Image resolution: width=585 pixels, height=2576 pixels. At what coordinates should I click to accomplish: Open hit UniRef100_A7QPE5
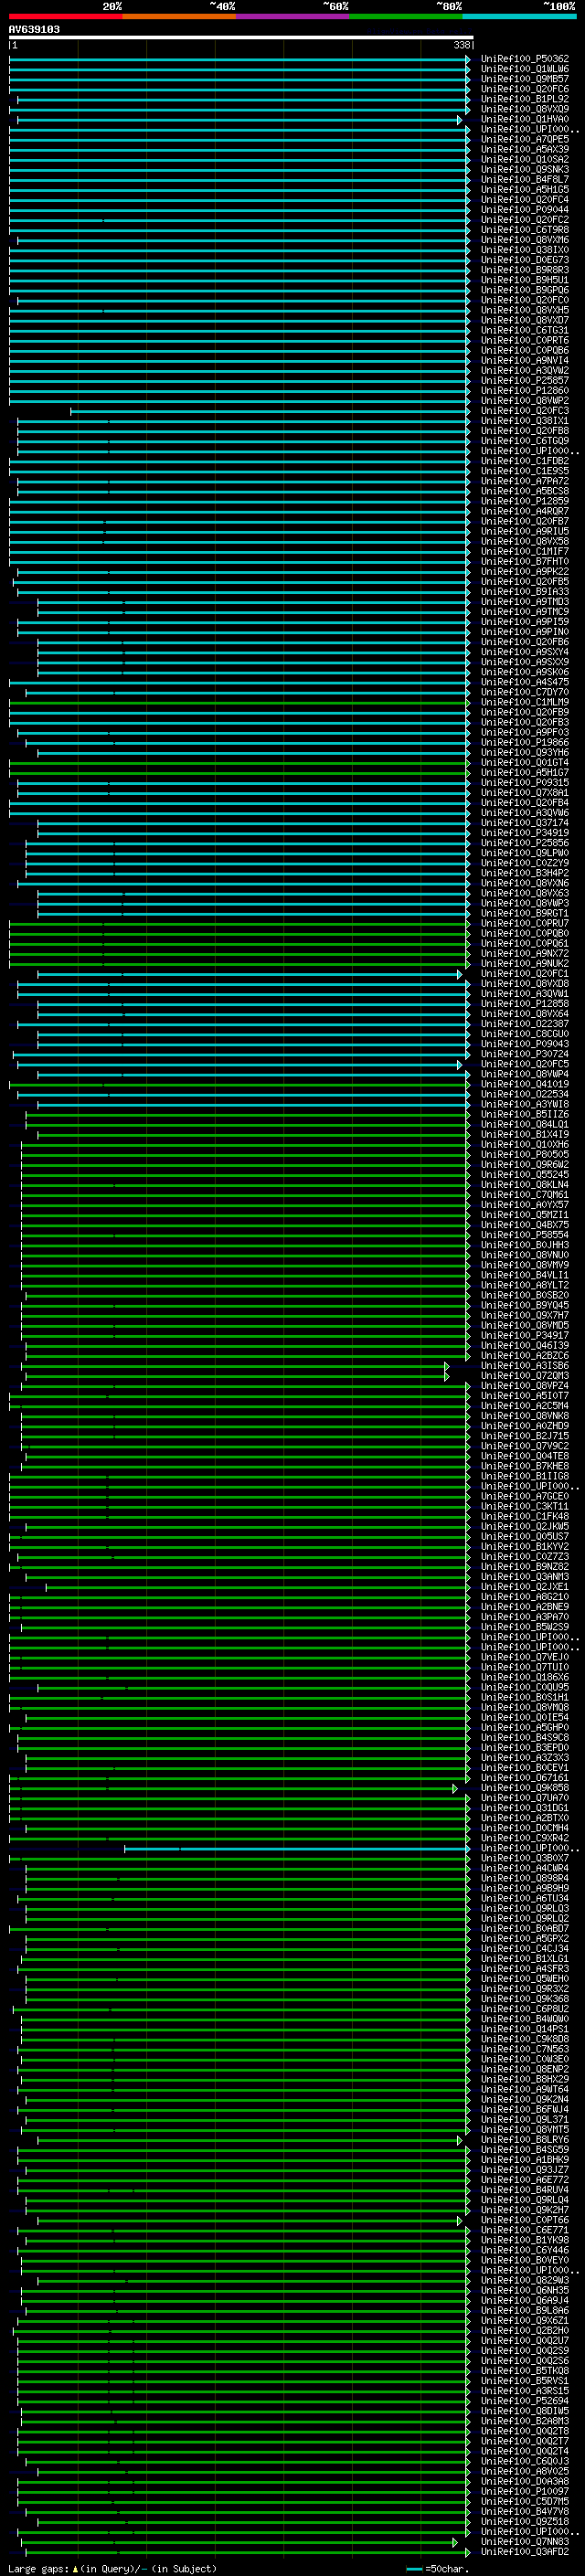pyautogui.click(x=525, y=139)
